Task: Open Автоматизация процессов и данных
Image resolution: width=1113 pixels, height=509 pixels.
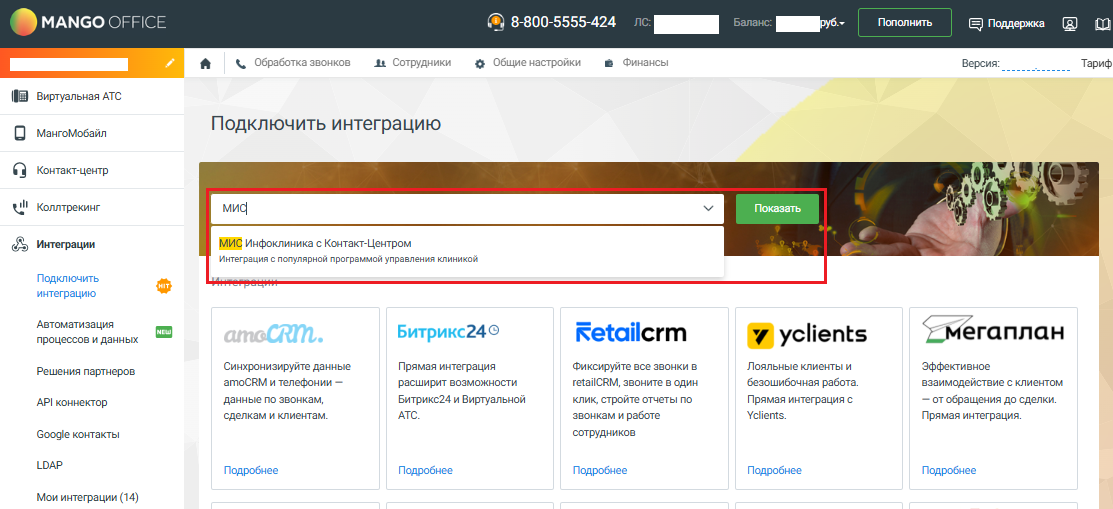Action: pyautogui.click(x=87, y=332)
